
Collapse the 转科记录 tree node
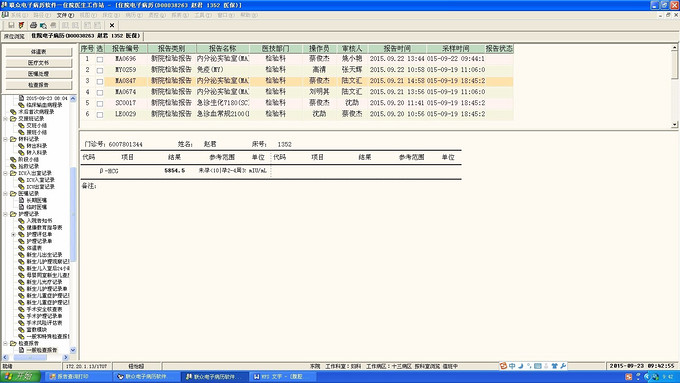6,139
